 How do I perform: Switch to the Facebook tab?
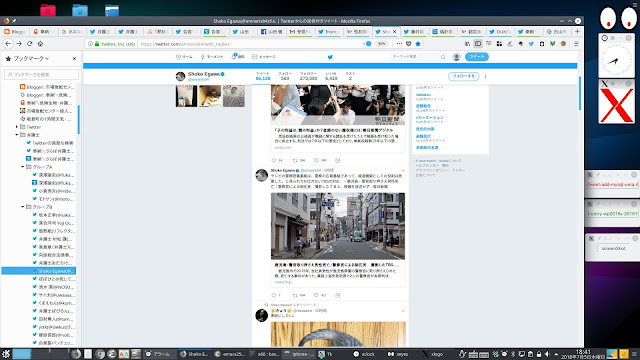coord(271,31)
